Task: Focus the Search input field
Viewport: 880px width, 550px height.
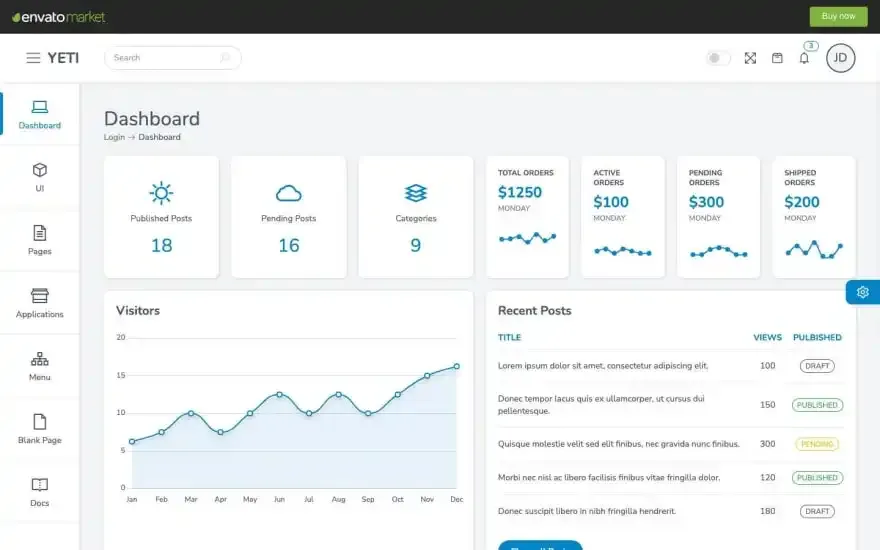Action: pyautogui.click(x=173, y=58)
